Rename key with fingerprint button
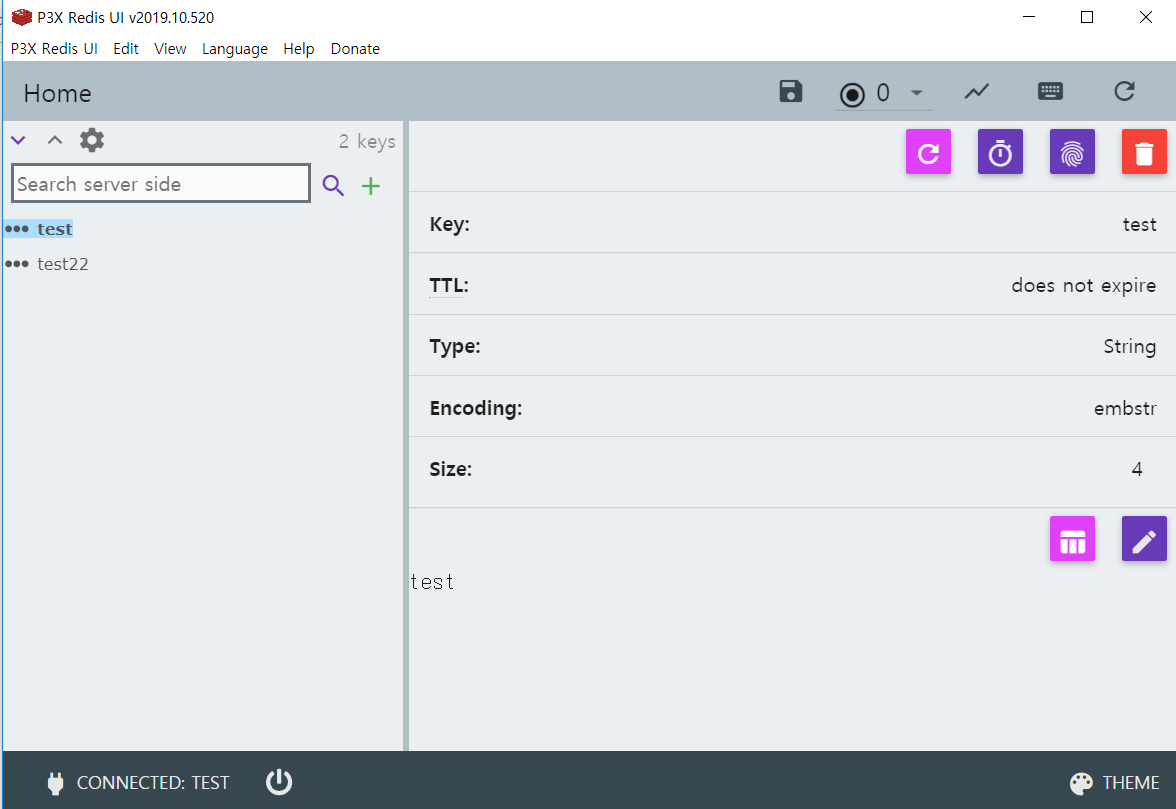 click(x=1072, y=152)
